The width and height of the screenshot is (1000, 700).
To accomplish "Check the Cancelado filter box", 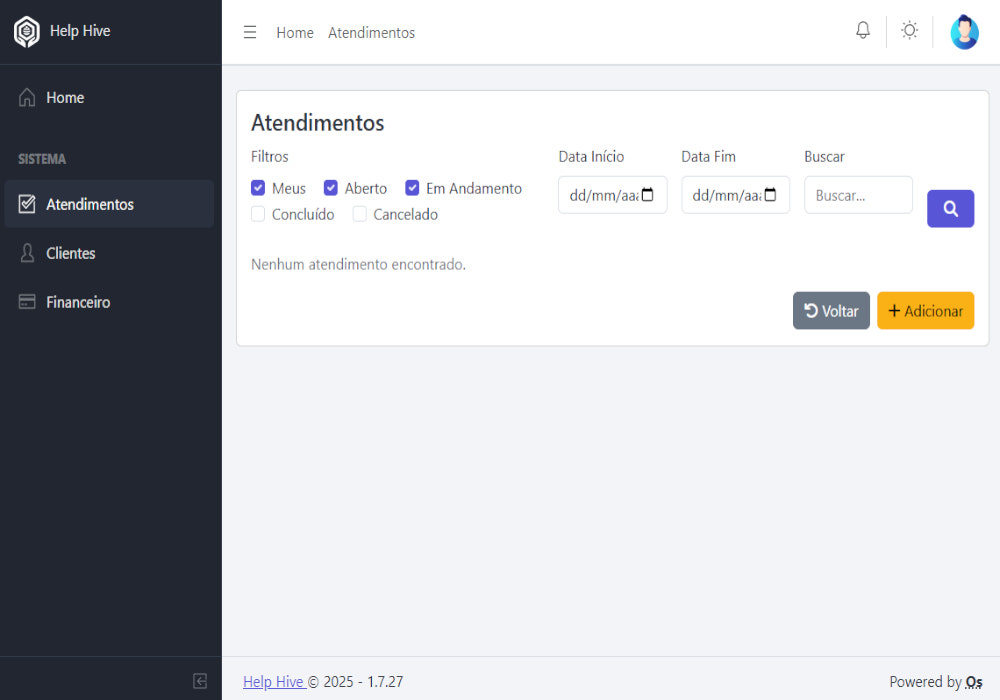I will pyautogui.click(x=360, y=214).
